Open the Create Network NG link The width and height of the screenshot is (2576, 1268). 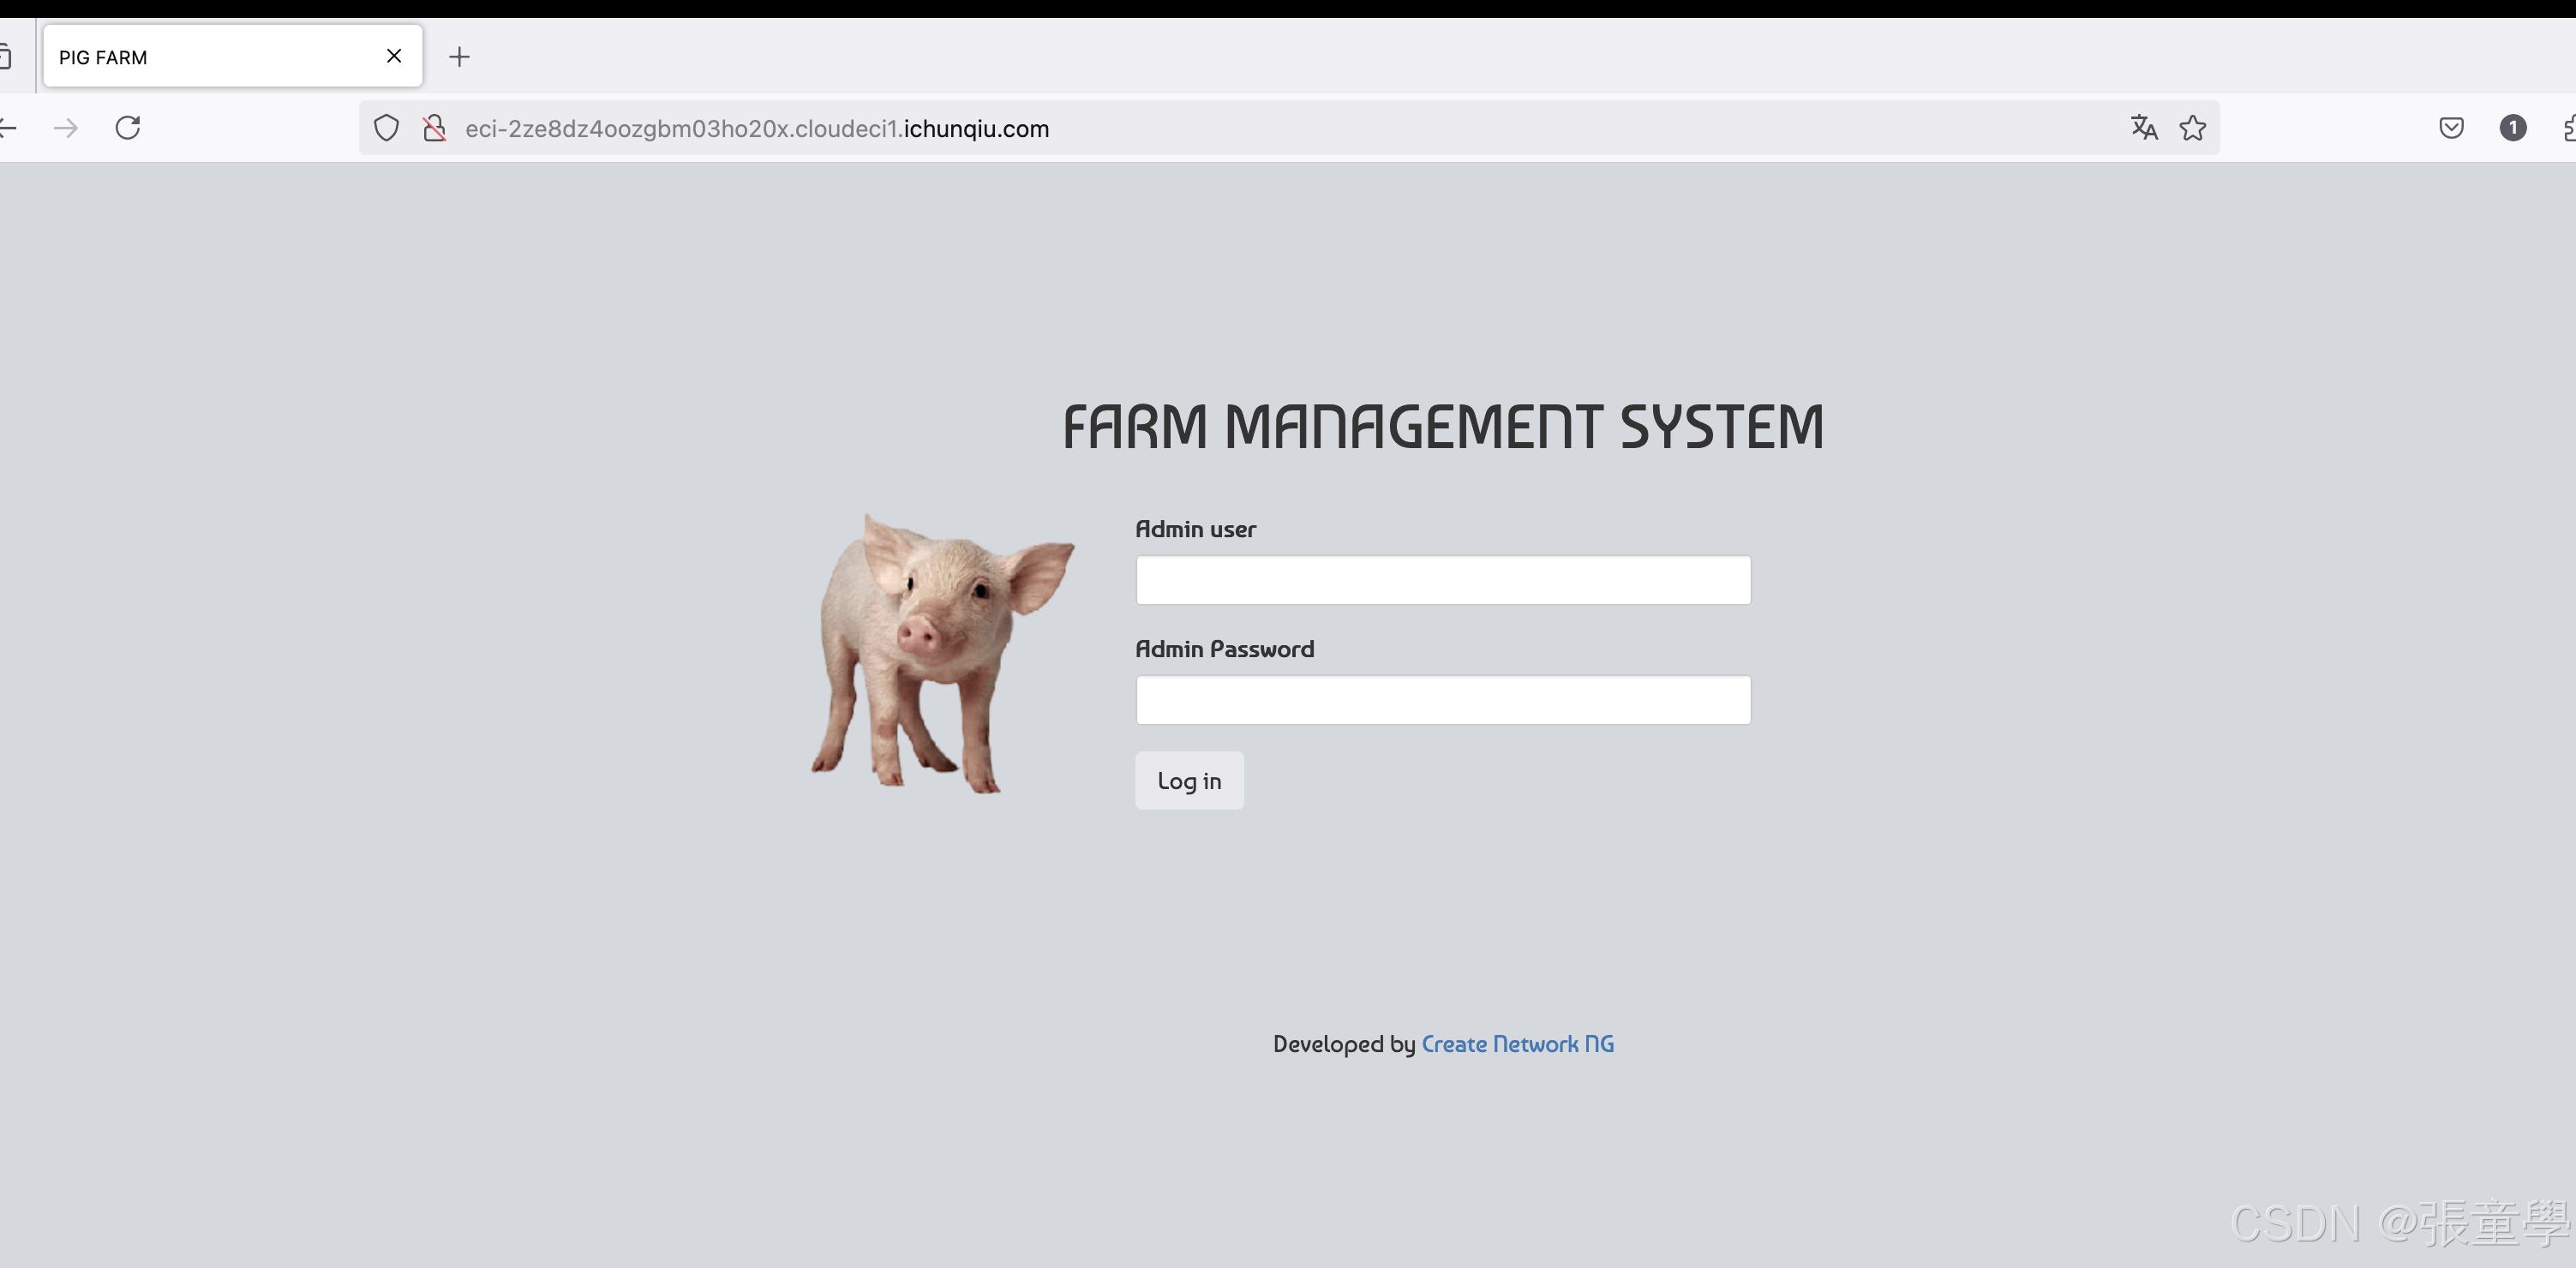point(1517,1044)
